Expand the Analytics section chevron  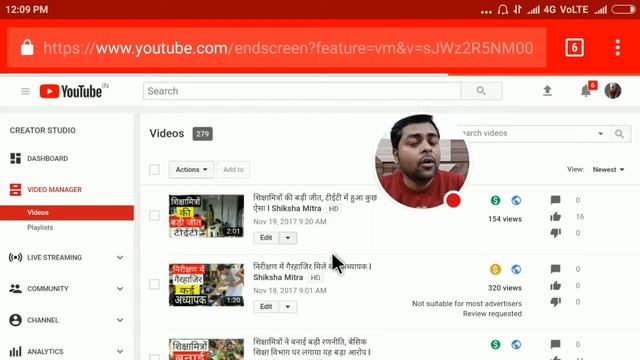(120, 351)
